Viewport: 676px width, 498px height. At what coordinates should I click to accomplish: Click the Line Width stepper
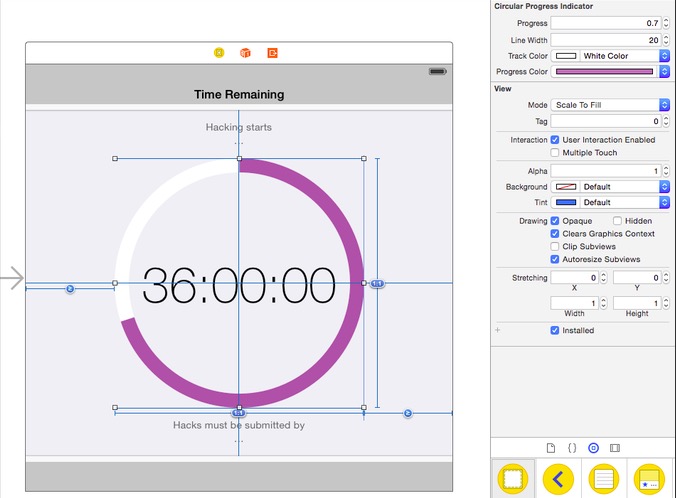coord(666,40)
